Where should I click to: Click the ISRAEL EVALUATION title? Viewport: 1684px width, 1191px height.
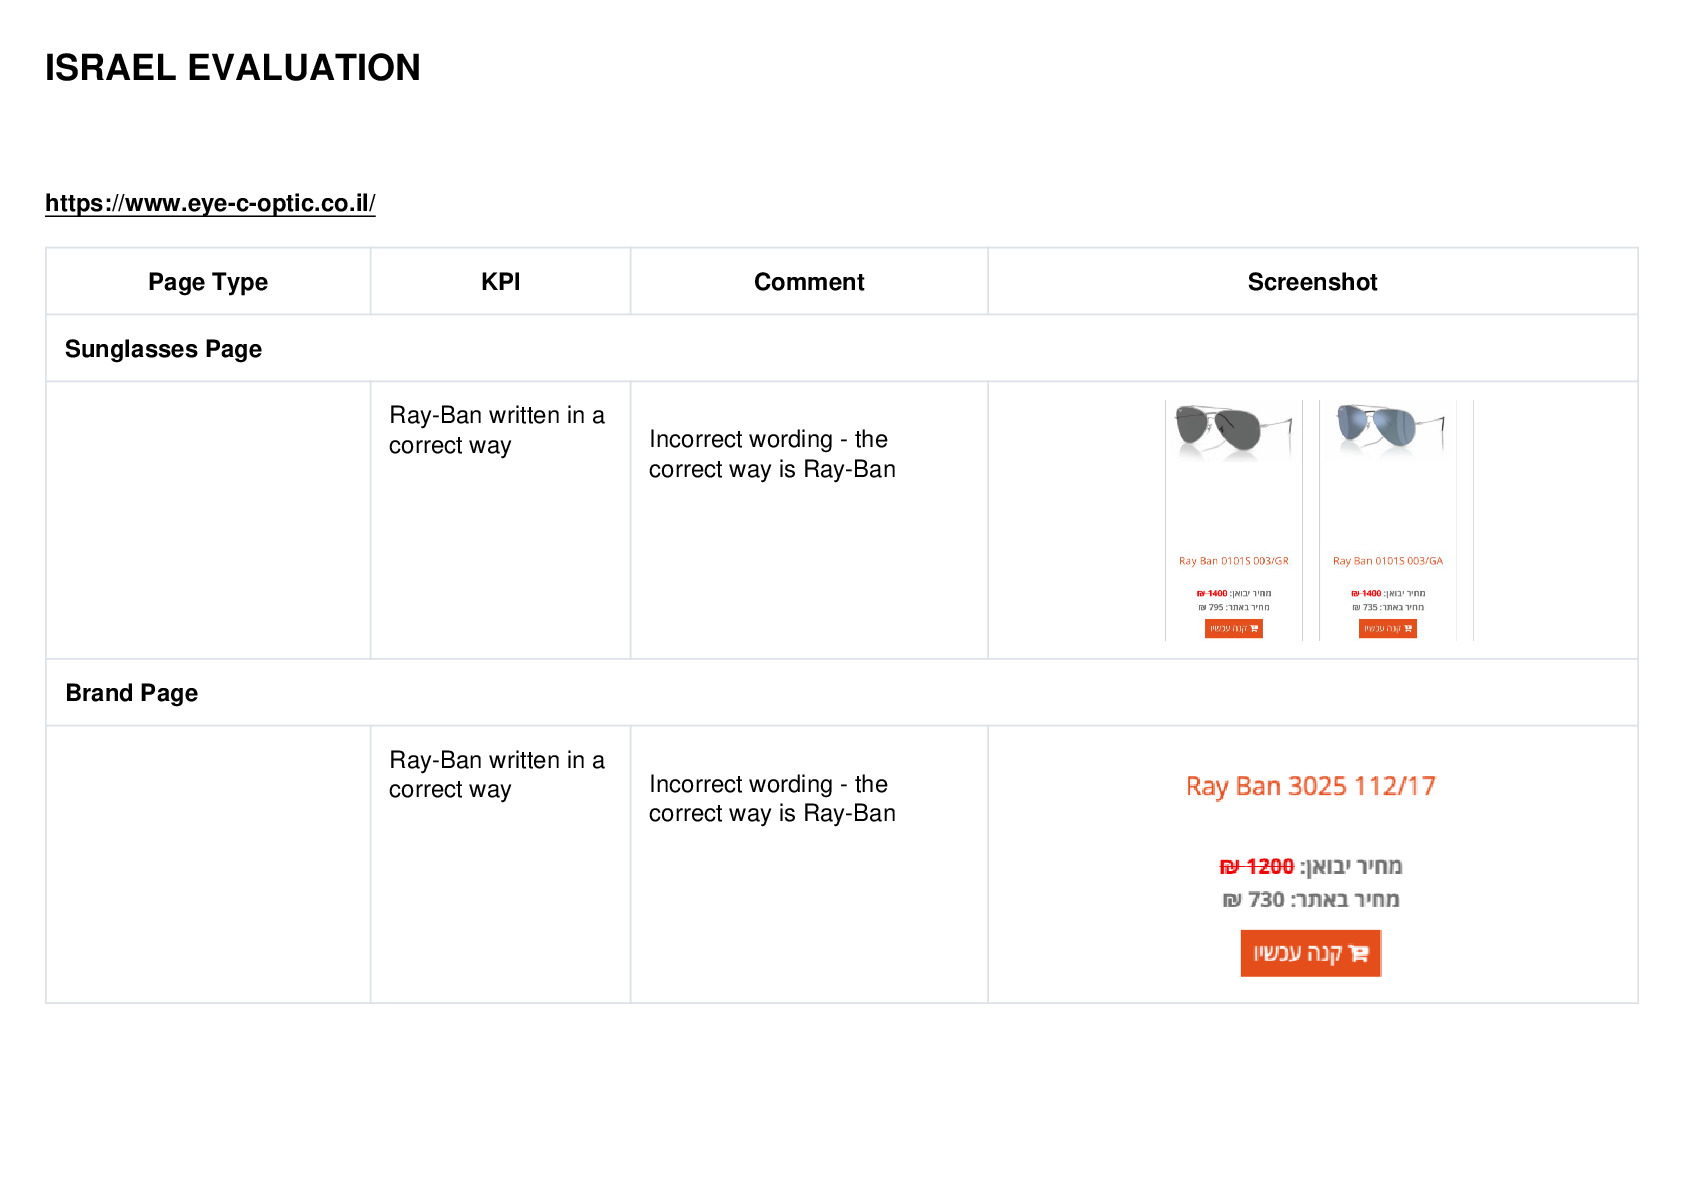[x=233, y=68]
